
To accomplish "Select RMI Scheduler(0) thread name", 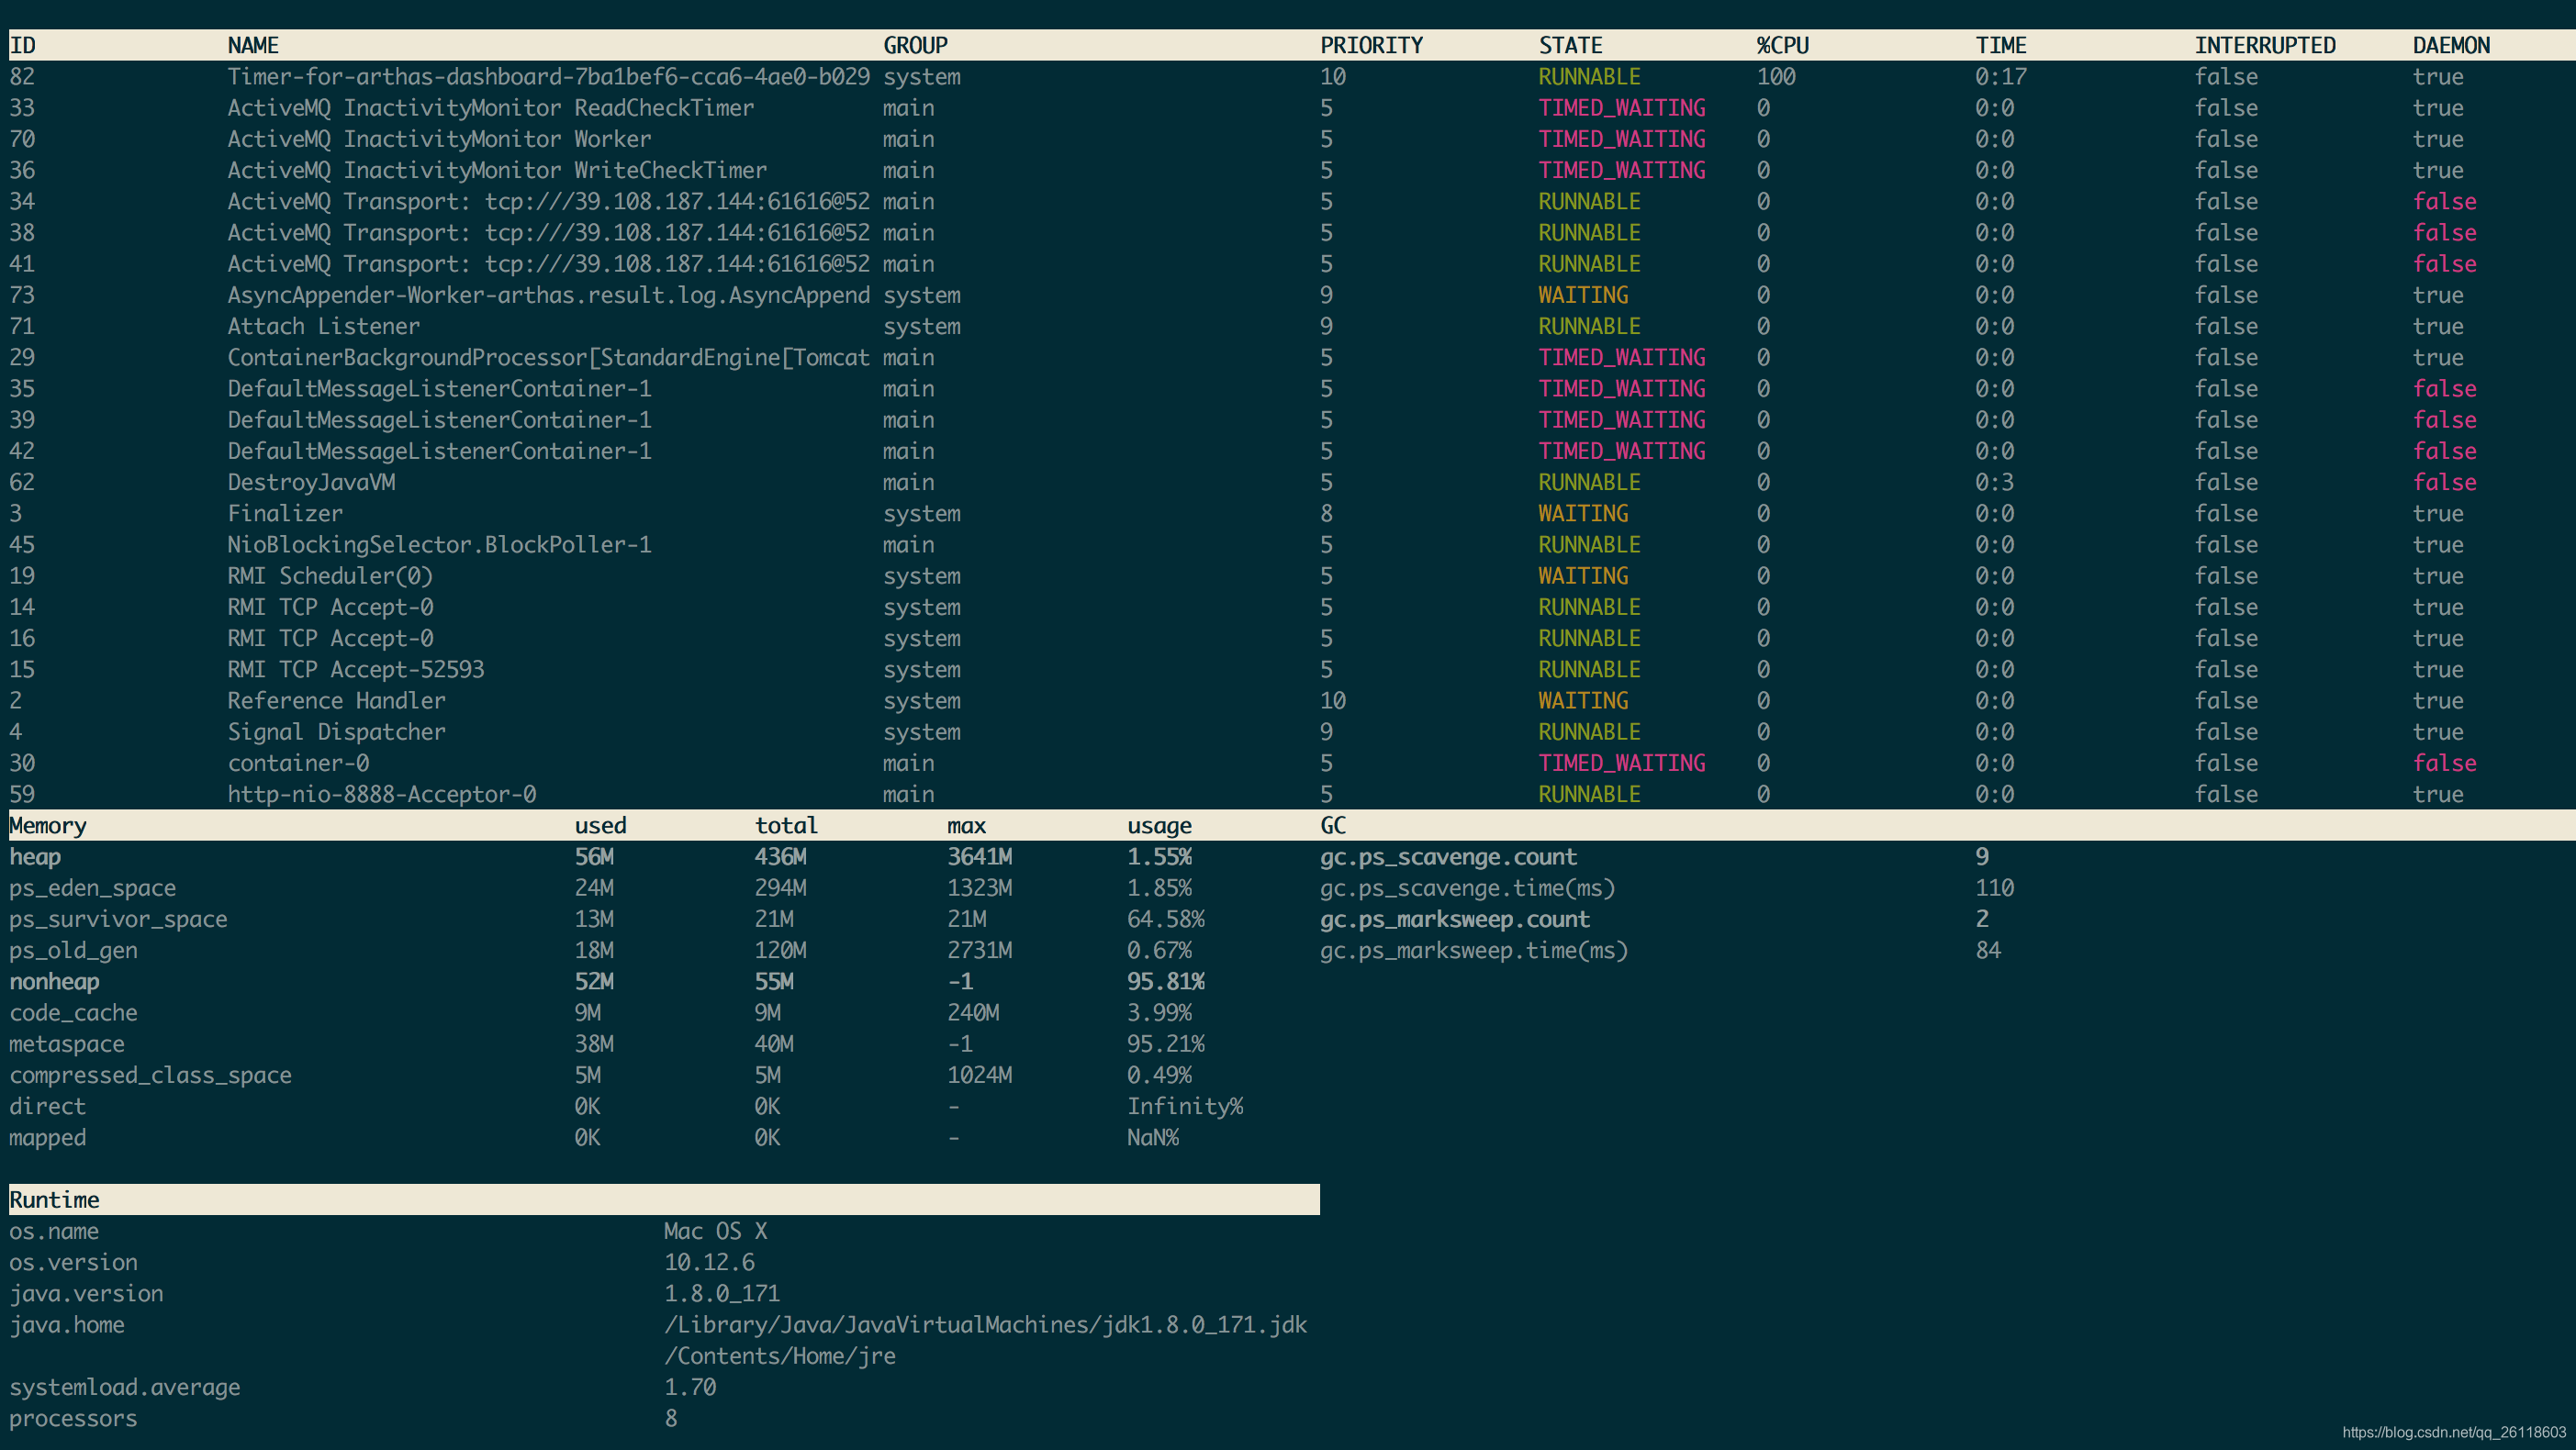I will pos(330,576).
